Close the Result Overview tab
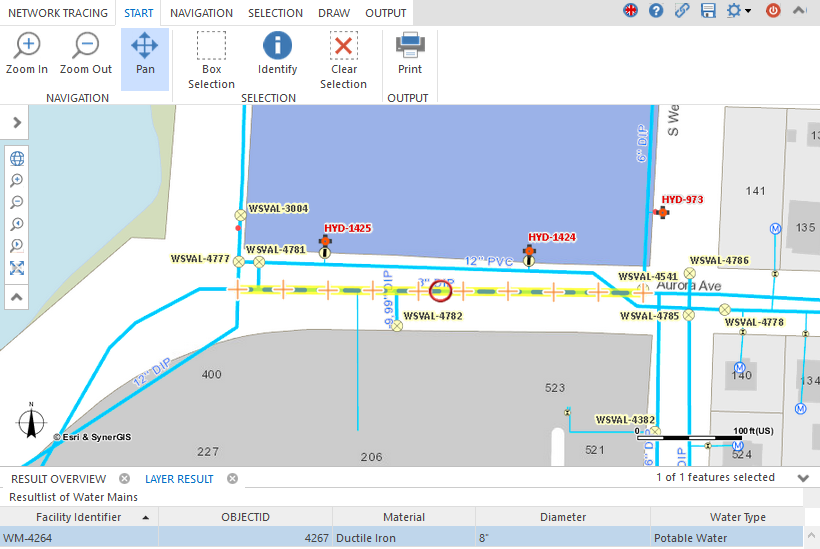This screenshot has width=820, height=549. (x=124, y=479)
